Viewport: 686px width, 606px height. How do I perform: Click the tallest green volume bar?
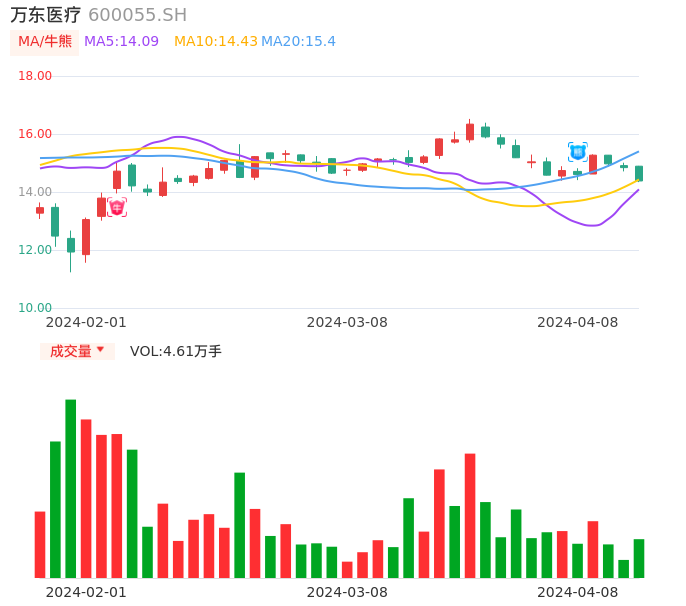[x=71, y=489]
